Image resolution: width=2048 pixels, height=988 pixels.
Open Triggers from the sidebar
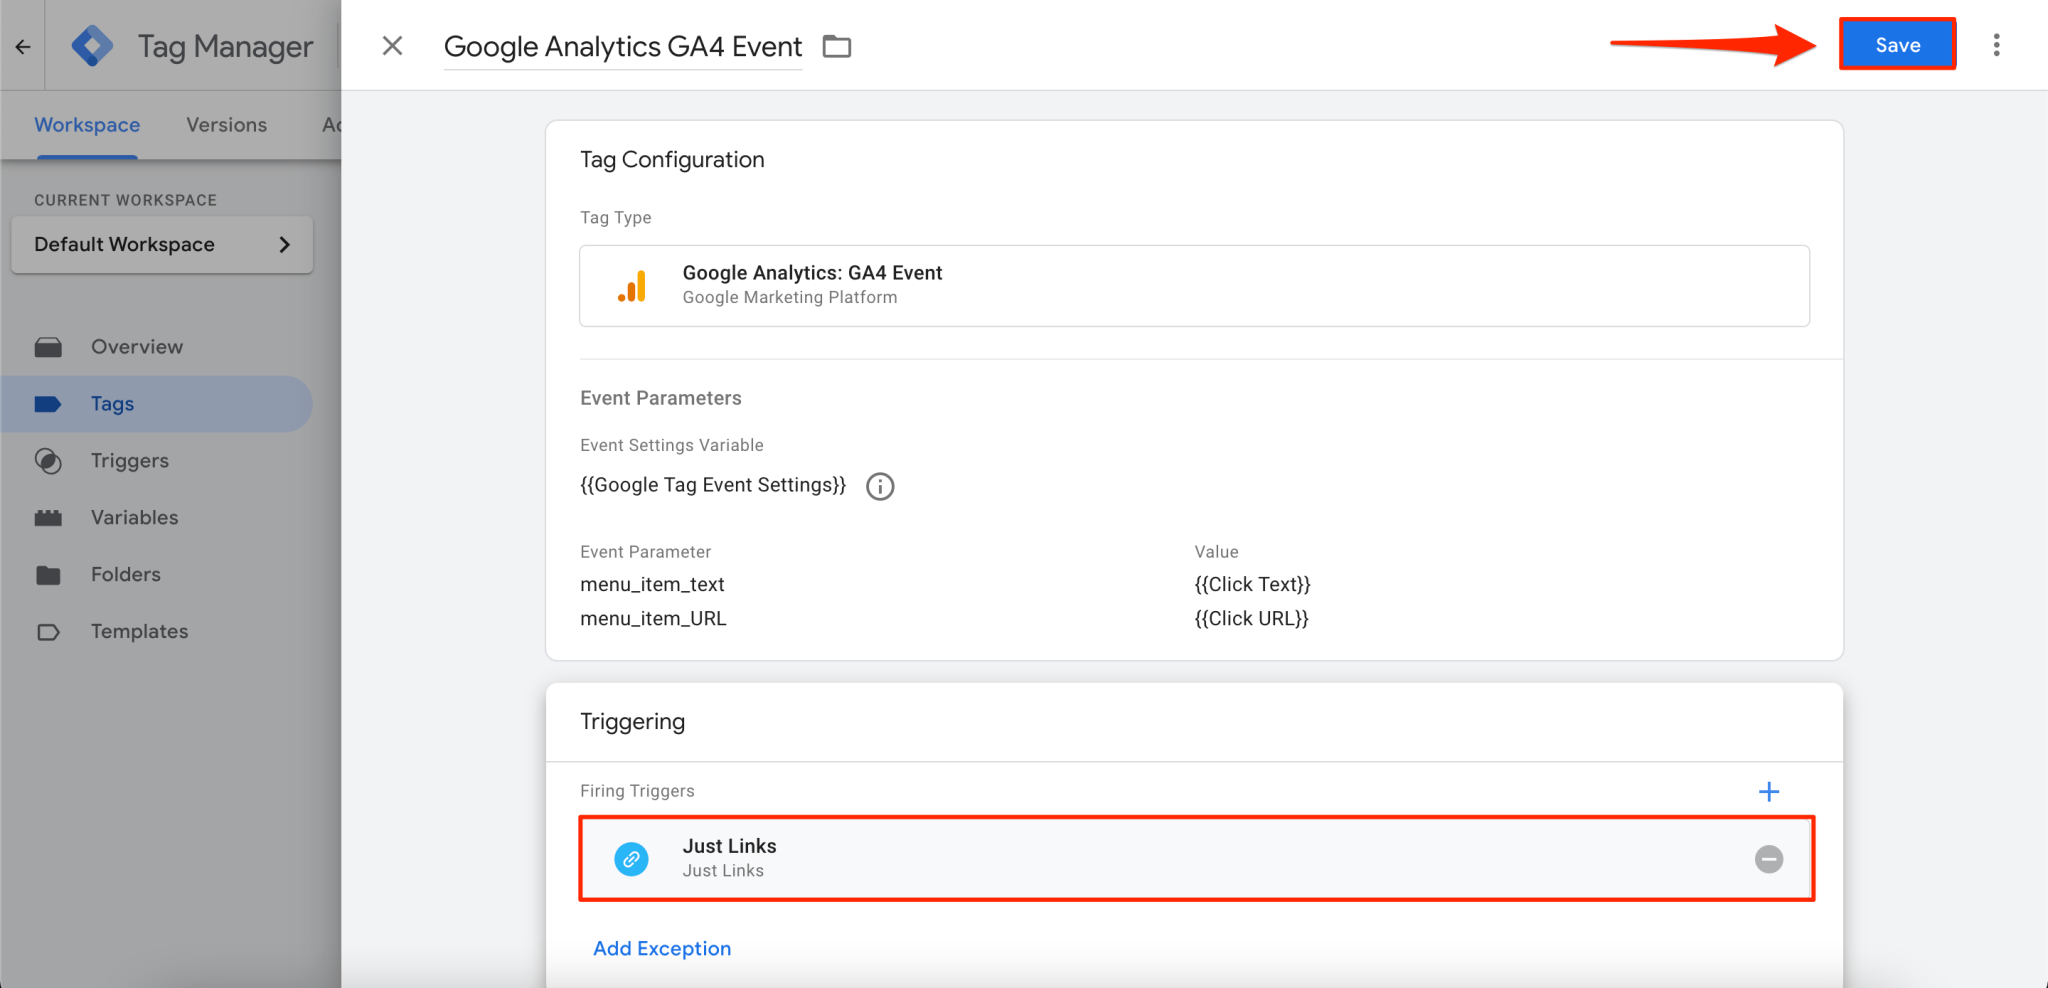(129, 460)
